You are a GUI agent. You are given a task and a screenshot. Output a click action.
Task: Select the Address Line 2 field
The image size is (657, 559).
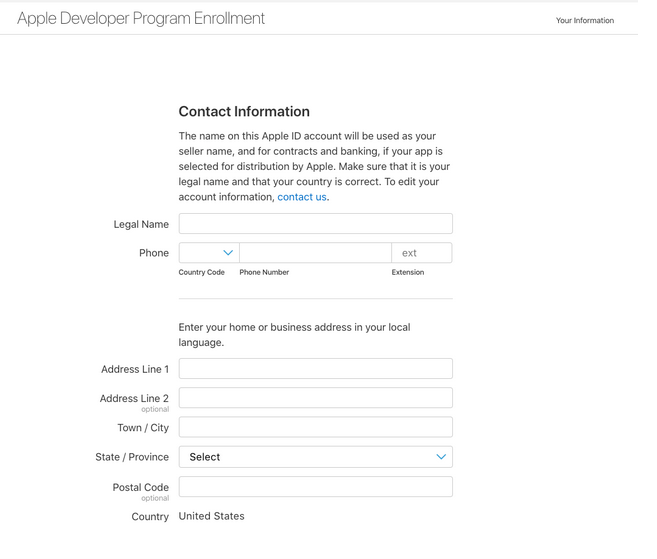point(316,398)
